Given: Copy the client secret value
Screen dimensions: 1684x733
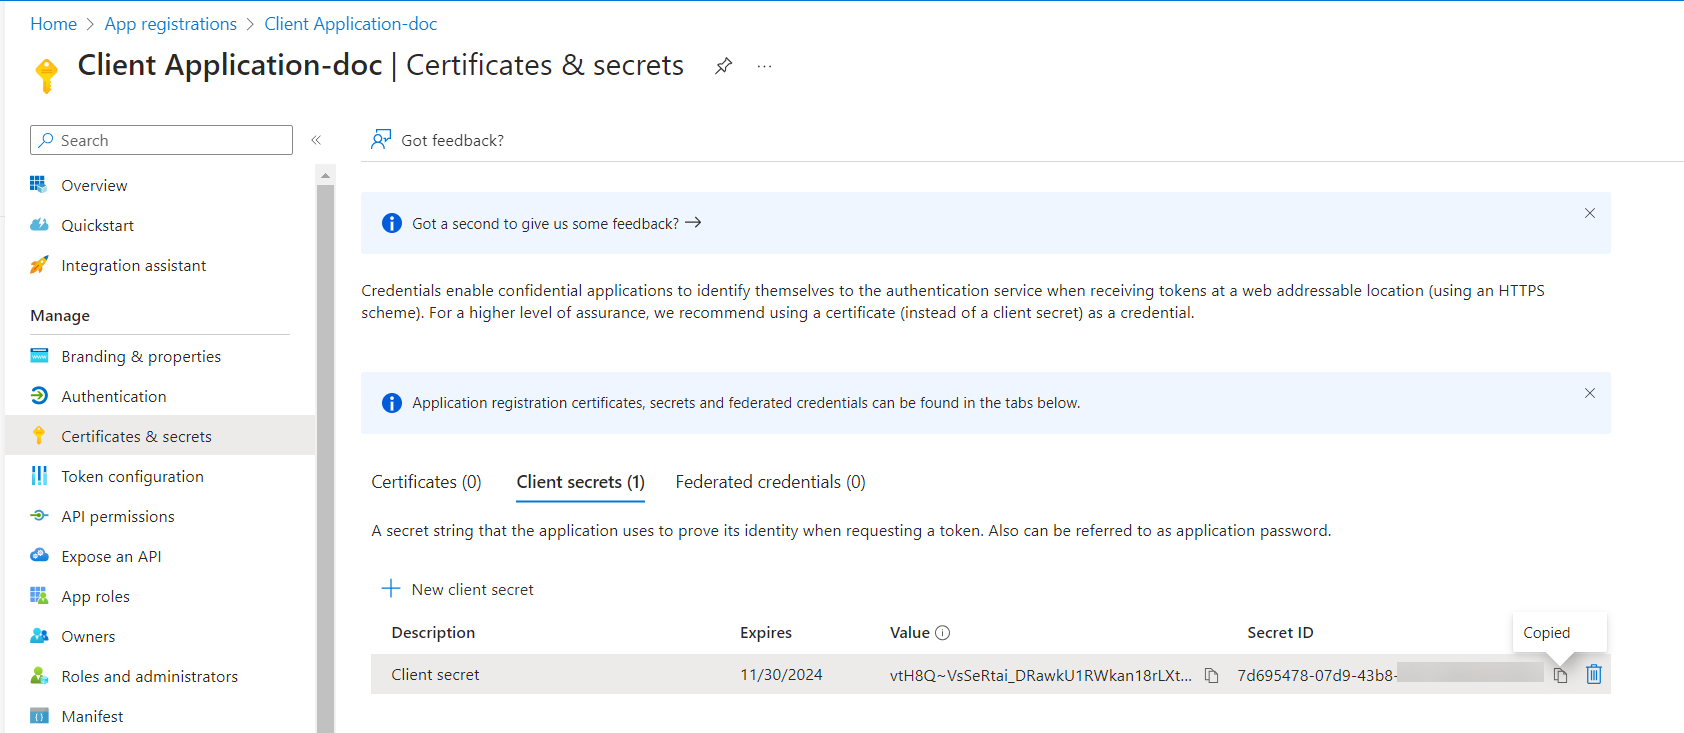Looking at the screenshot, I should [1211, 675].
